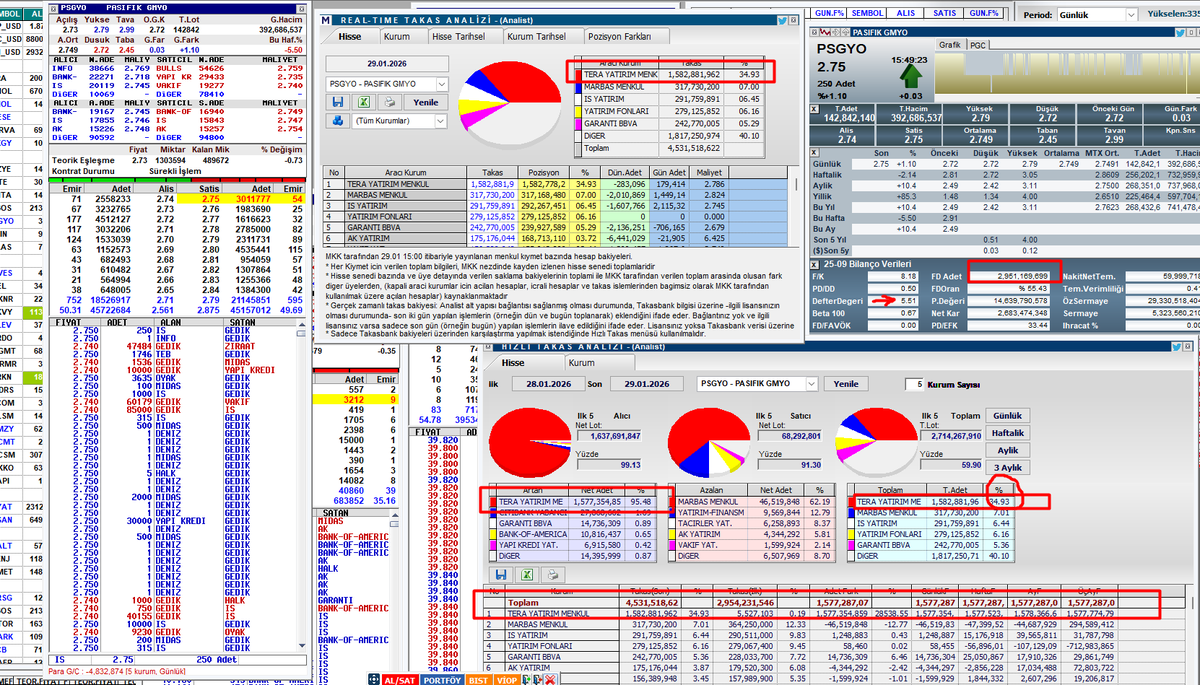Click the TACIRLER YAT. row in Azalan table
The height and width of the screenshot is (685, 1200).
point(754,523)
